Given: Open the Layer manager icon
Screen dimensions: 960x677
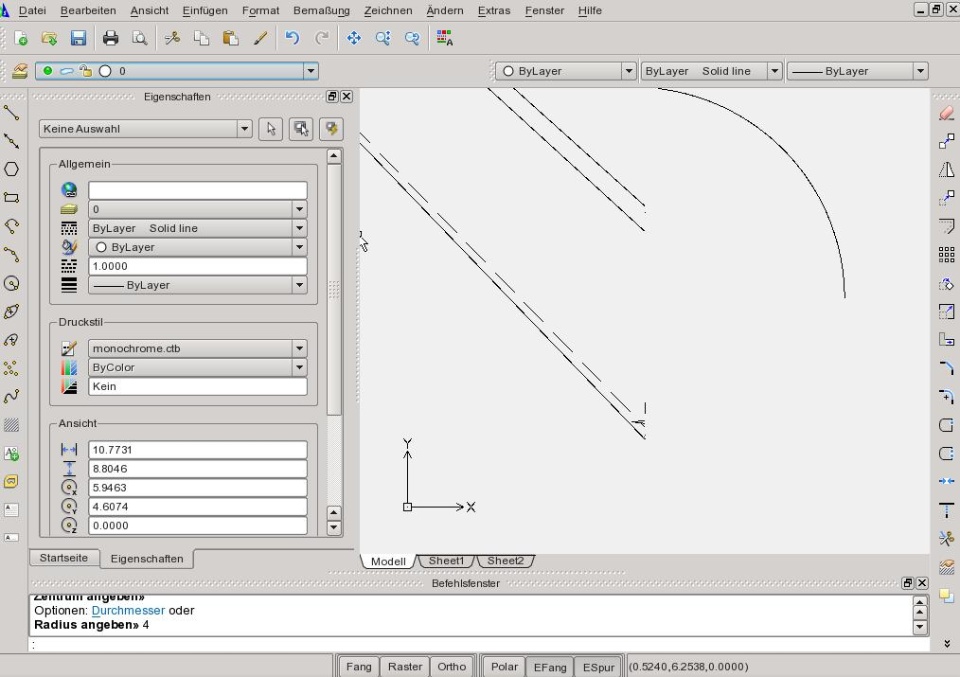Looking at the screenshot, I should [x=19, y=71].
